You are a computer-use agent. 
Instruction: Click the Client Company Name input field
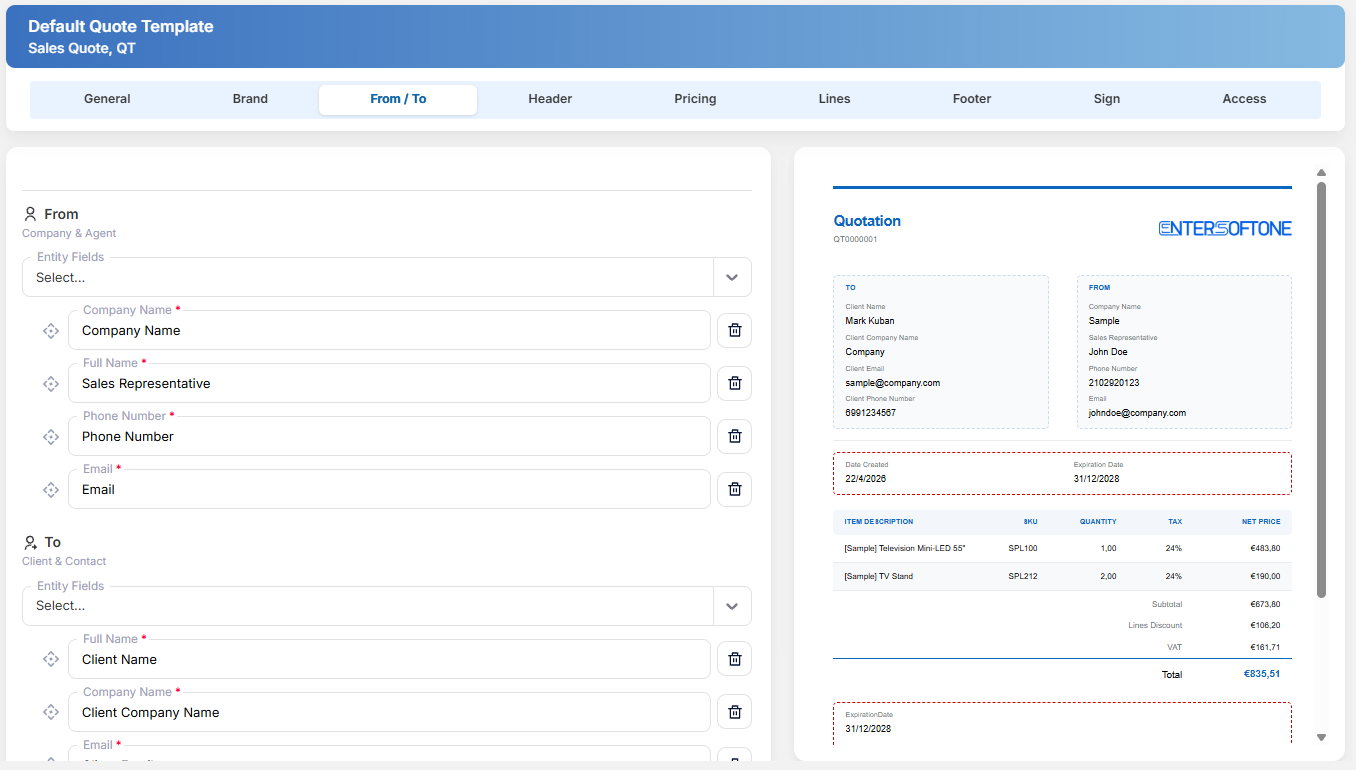pos(389,712)
